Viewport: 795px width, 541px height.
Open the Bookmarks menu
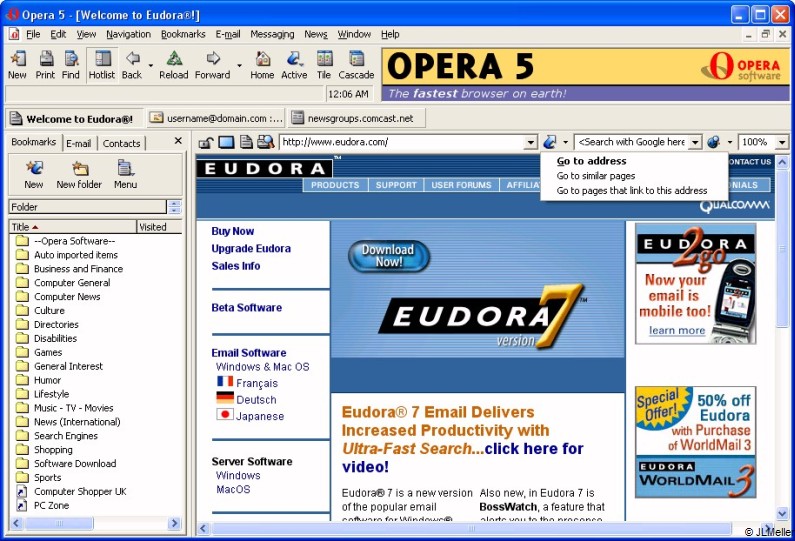click(x=183, y=34)
